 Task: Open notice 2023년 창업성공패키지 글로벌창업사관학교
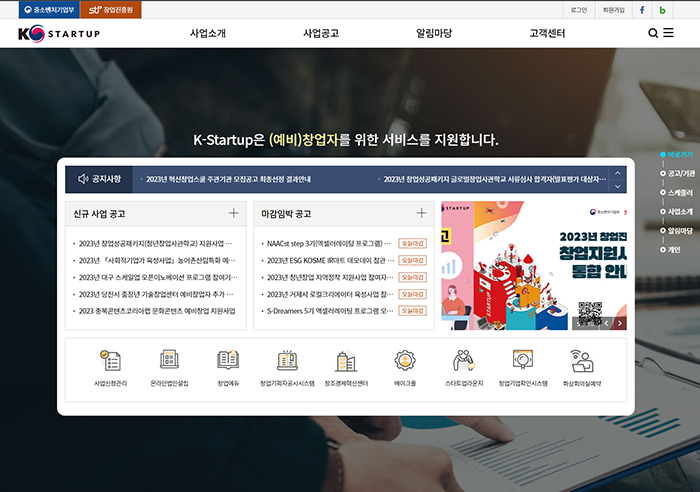495,179
